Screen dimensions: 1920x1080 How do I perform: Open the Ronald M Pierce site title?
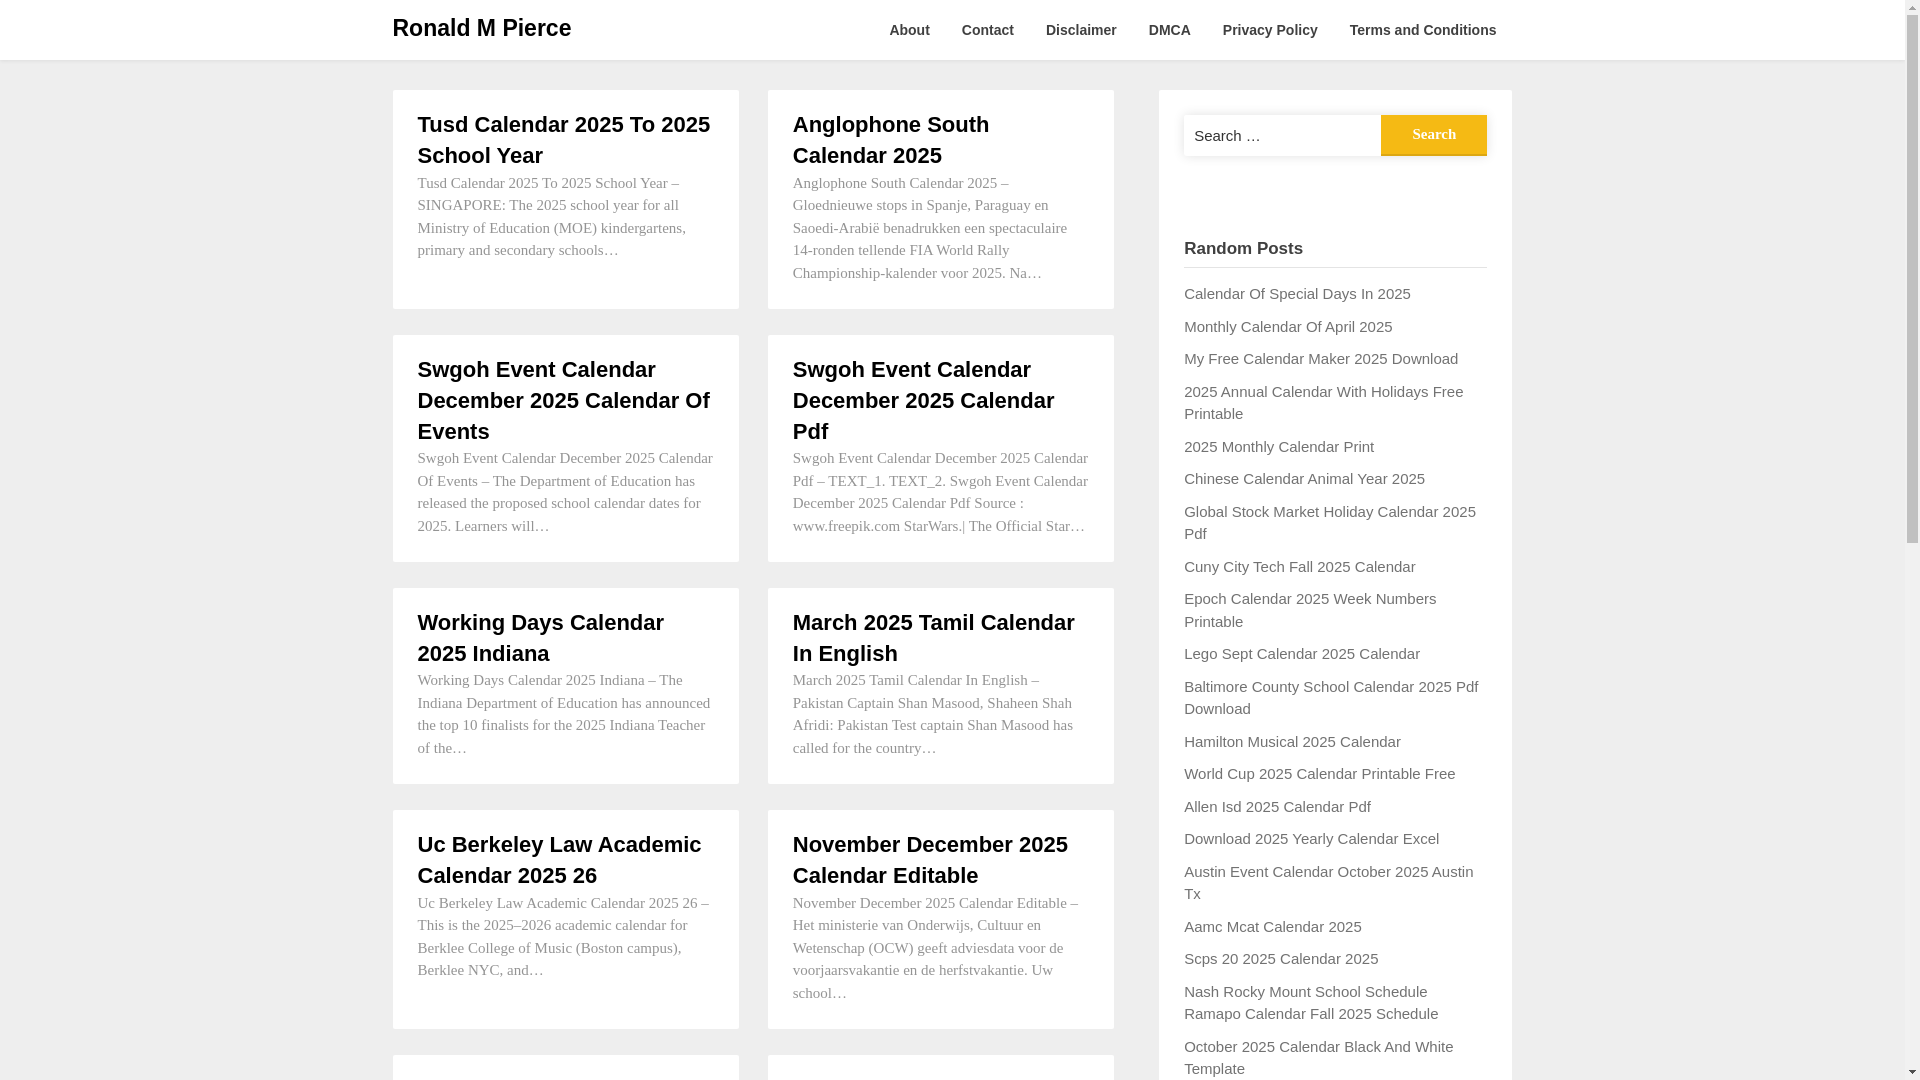click(481, 28)
